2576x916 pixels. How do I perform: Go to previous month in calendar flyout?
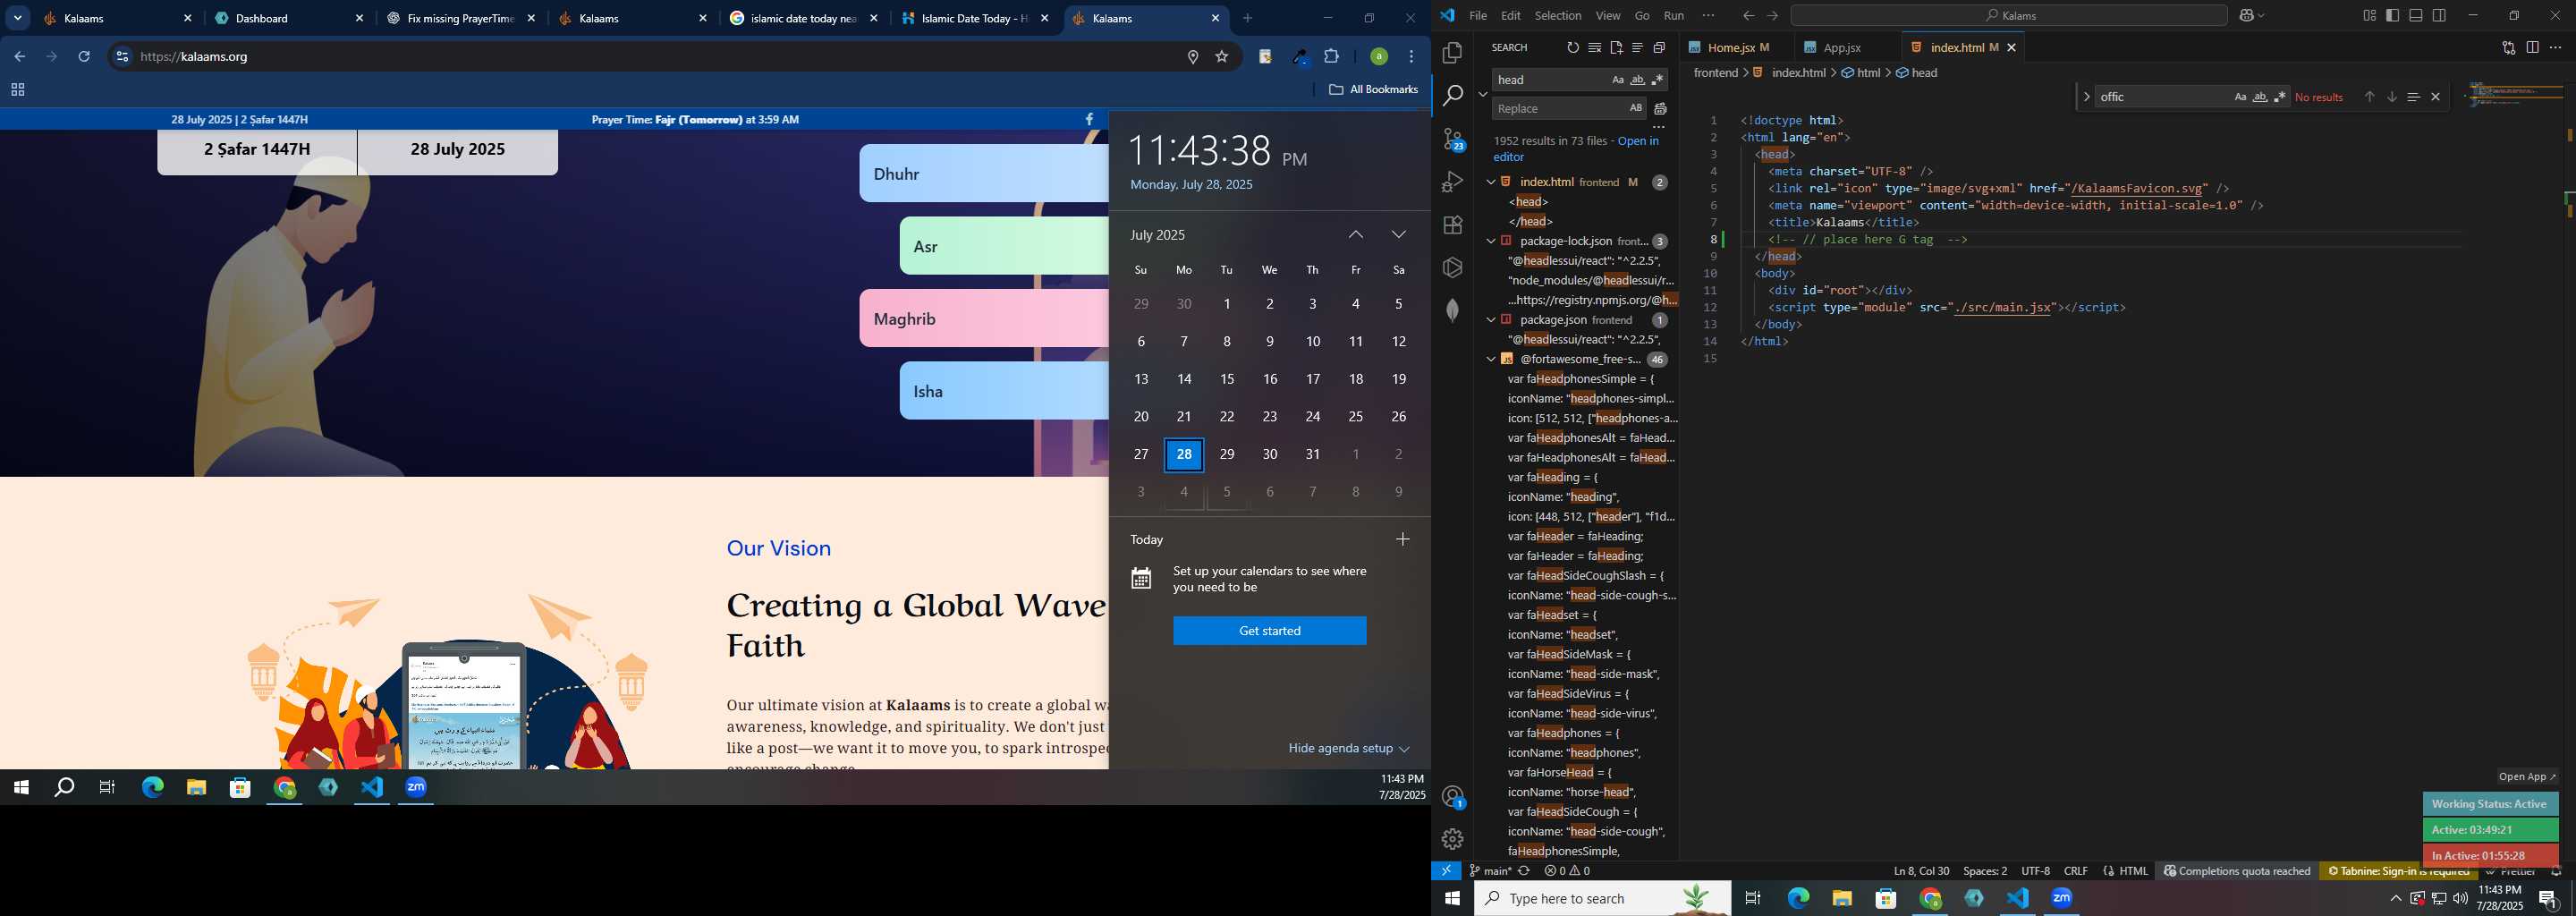1356,235
